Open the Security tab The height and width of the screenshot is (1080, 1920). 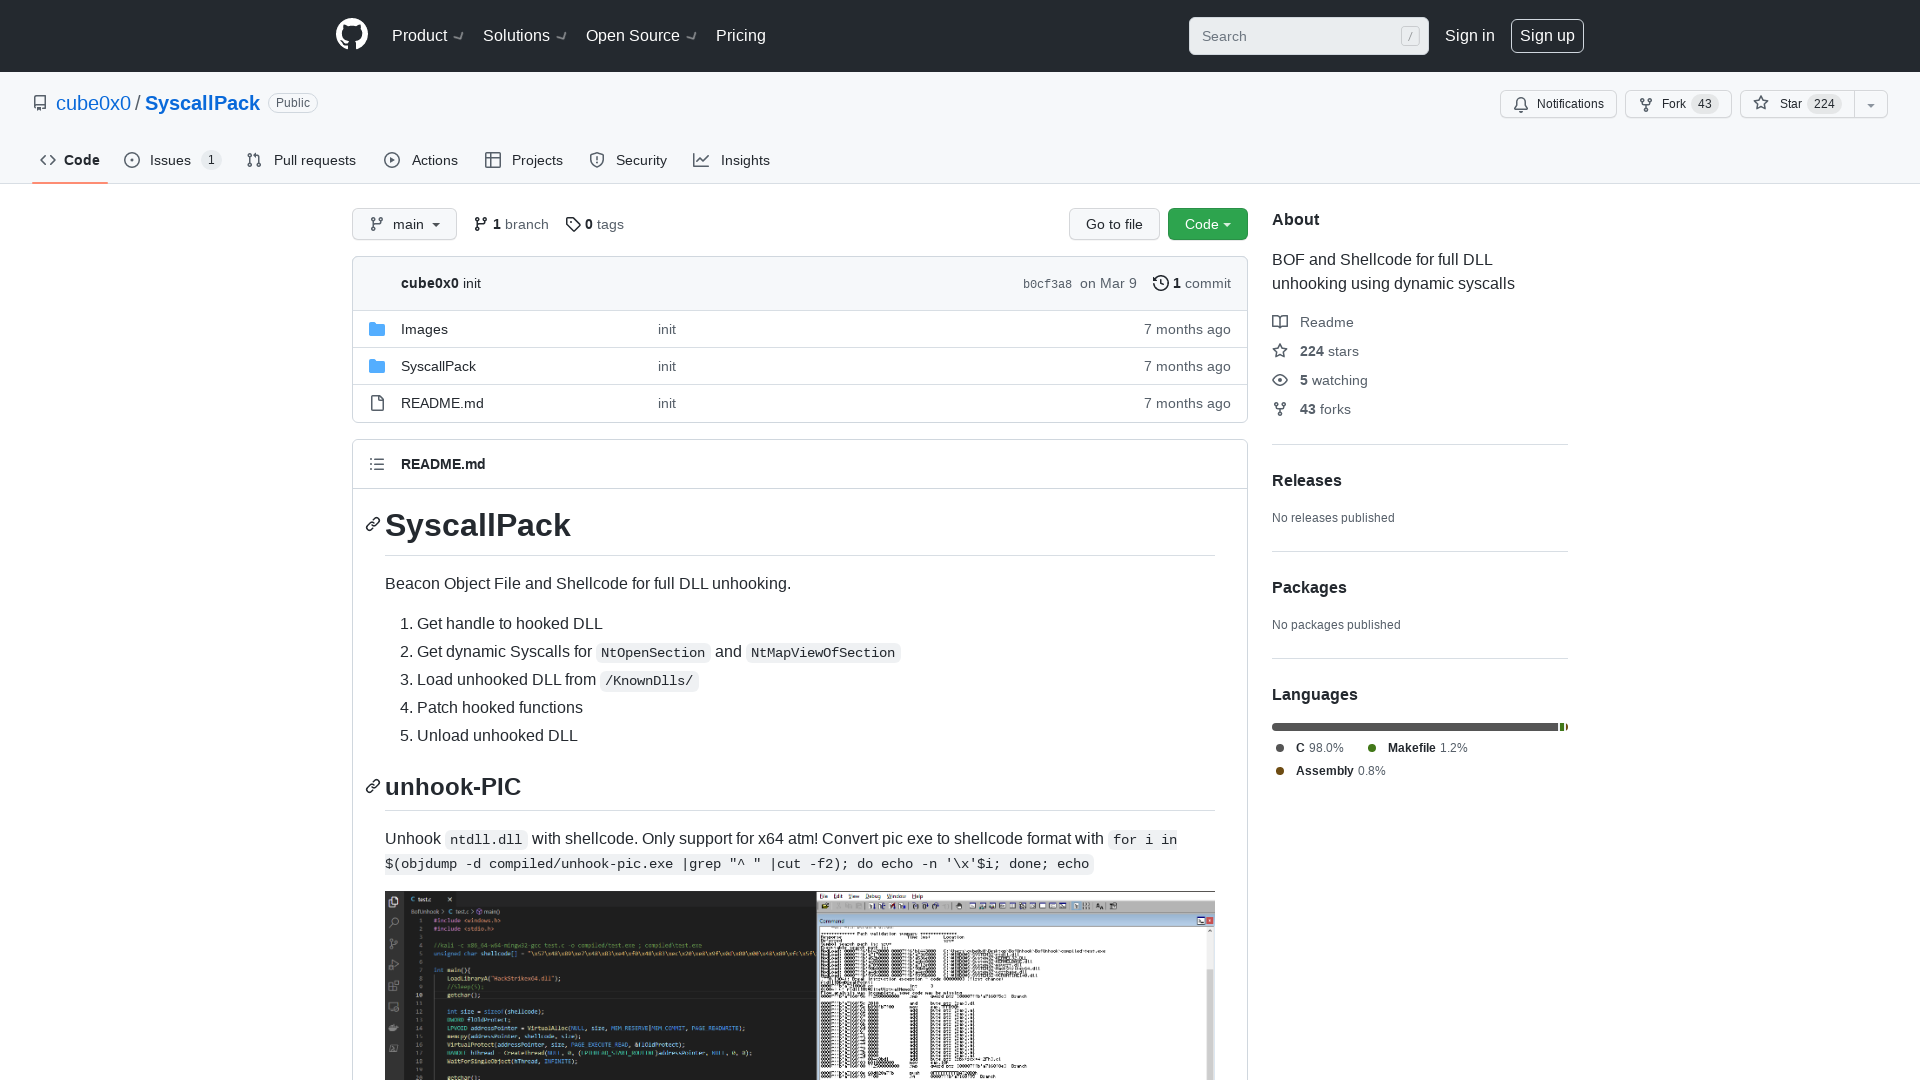click(628, 160)
